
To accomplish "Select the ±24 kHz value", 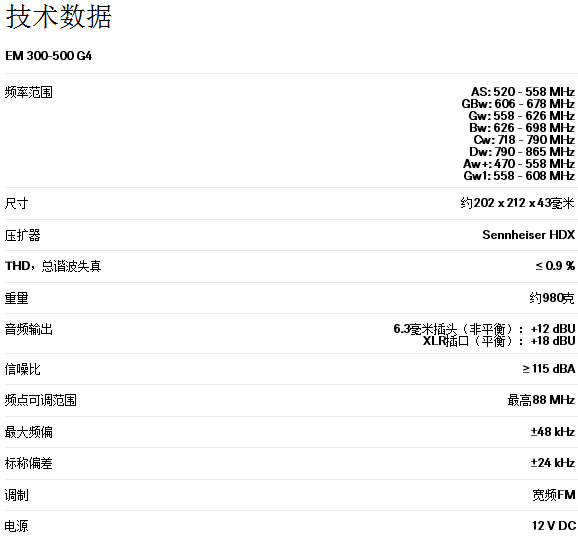I will (553, 463).
